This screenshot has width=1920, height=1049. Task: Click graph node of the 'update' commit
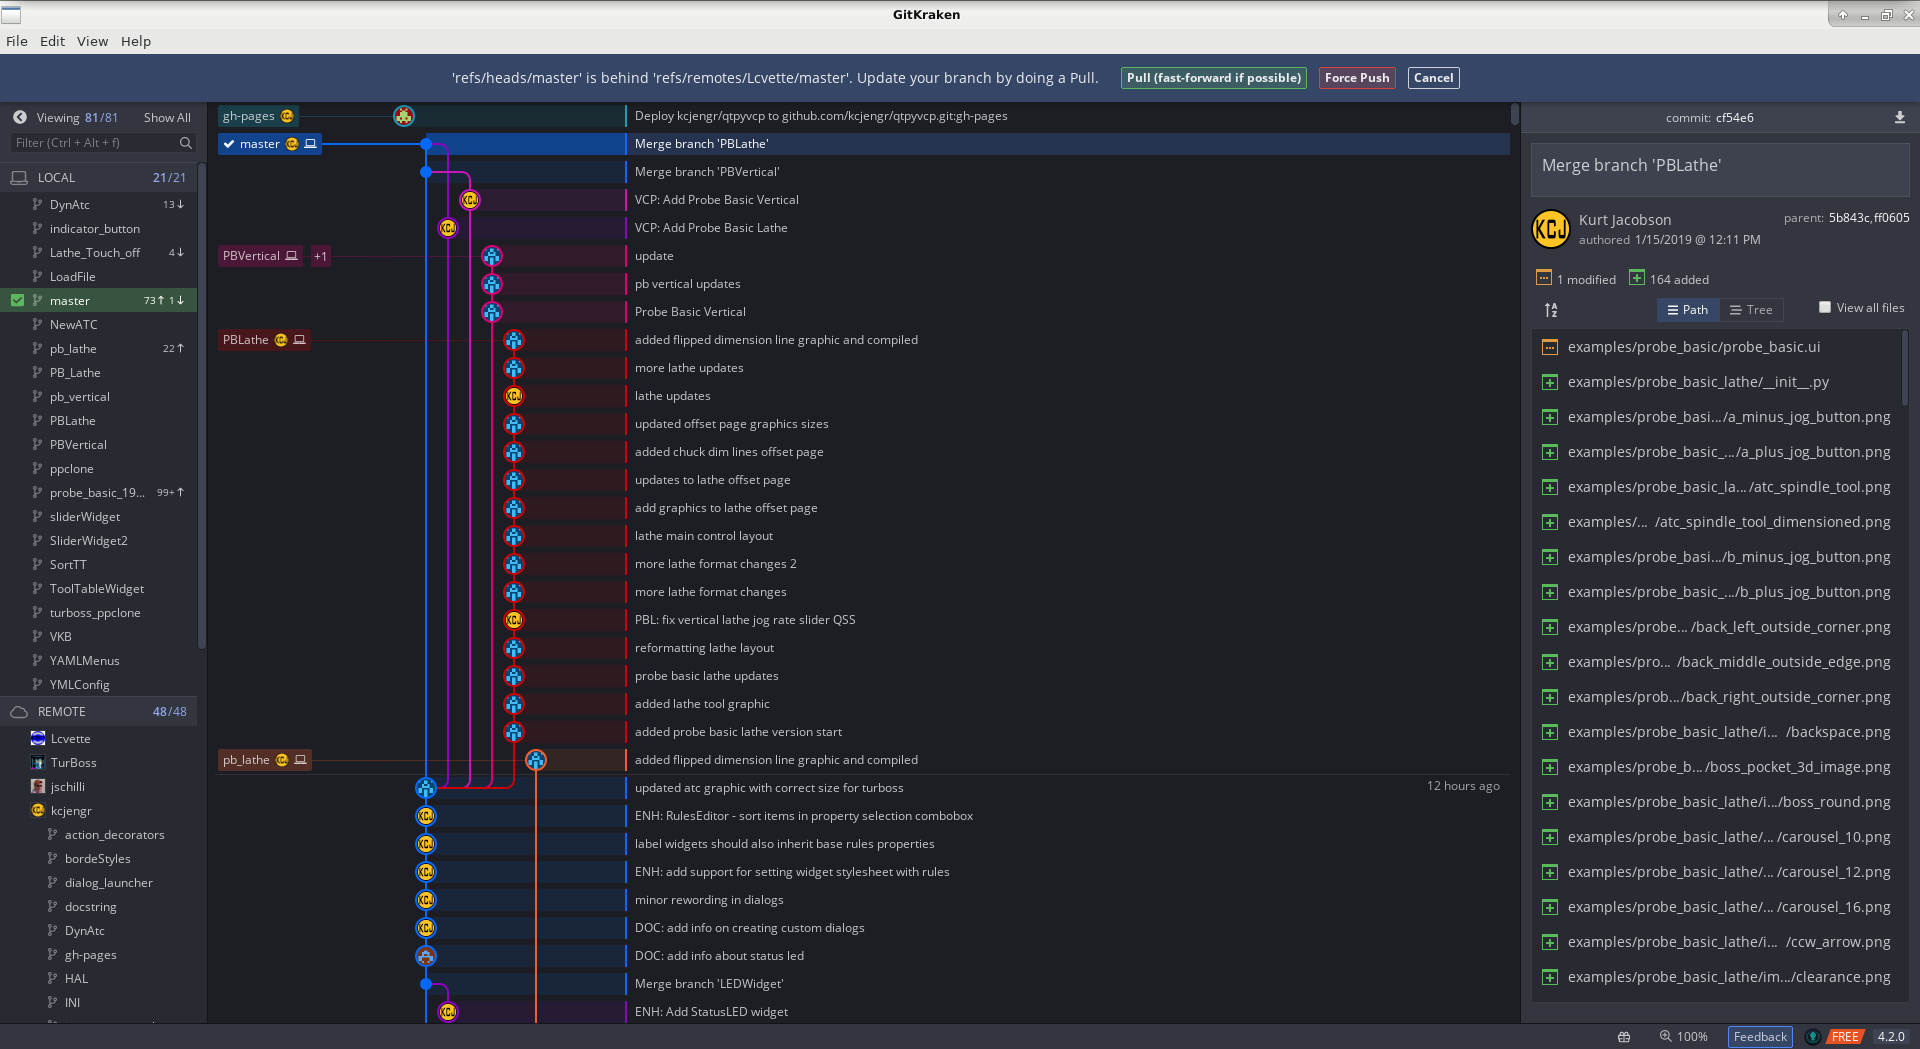click(492, 256)
